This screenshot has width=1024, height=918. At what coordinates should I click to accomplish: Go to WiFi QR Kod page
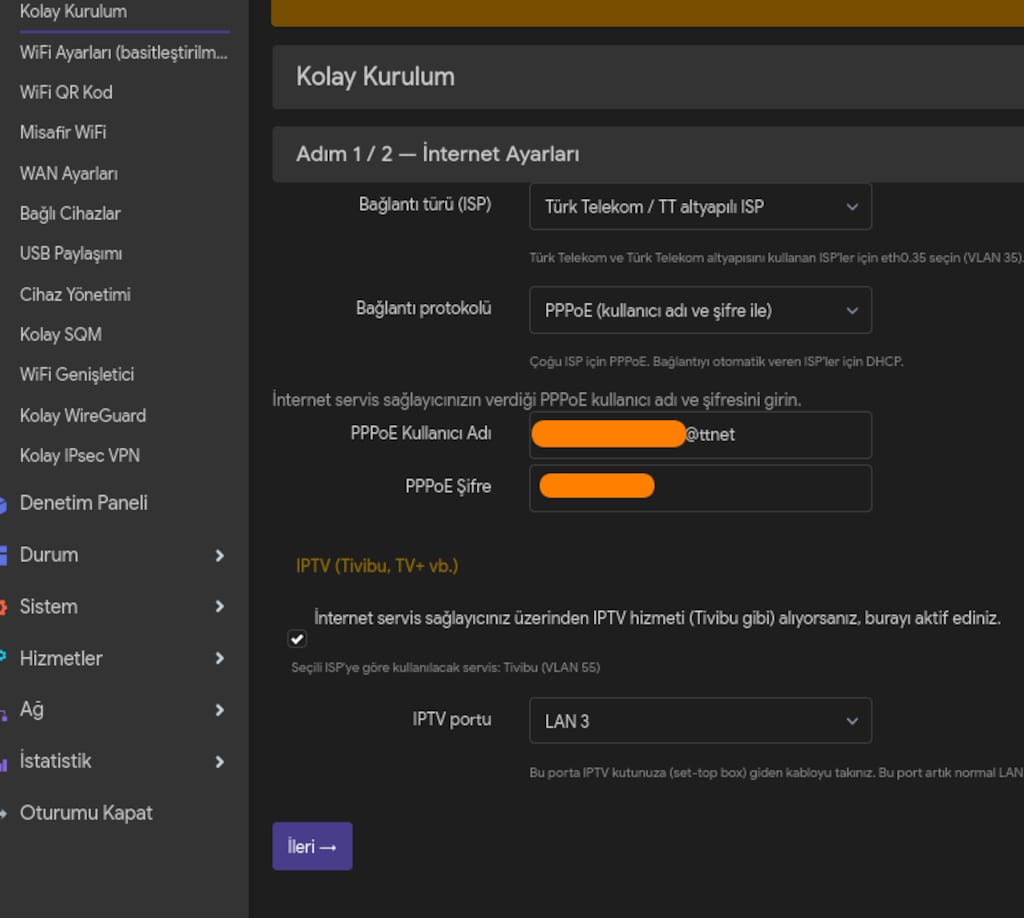[66, 92]
